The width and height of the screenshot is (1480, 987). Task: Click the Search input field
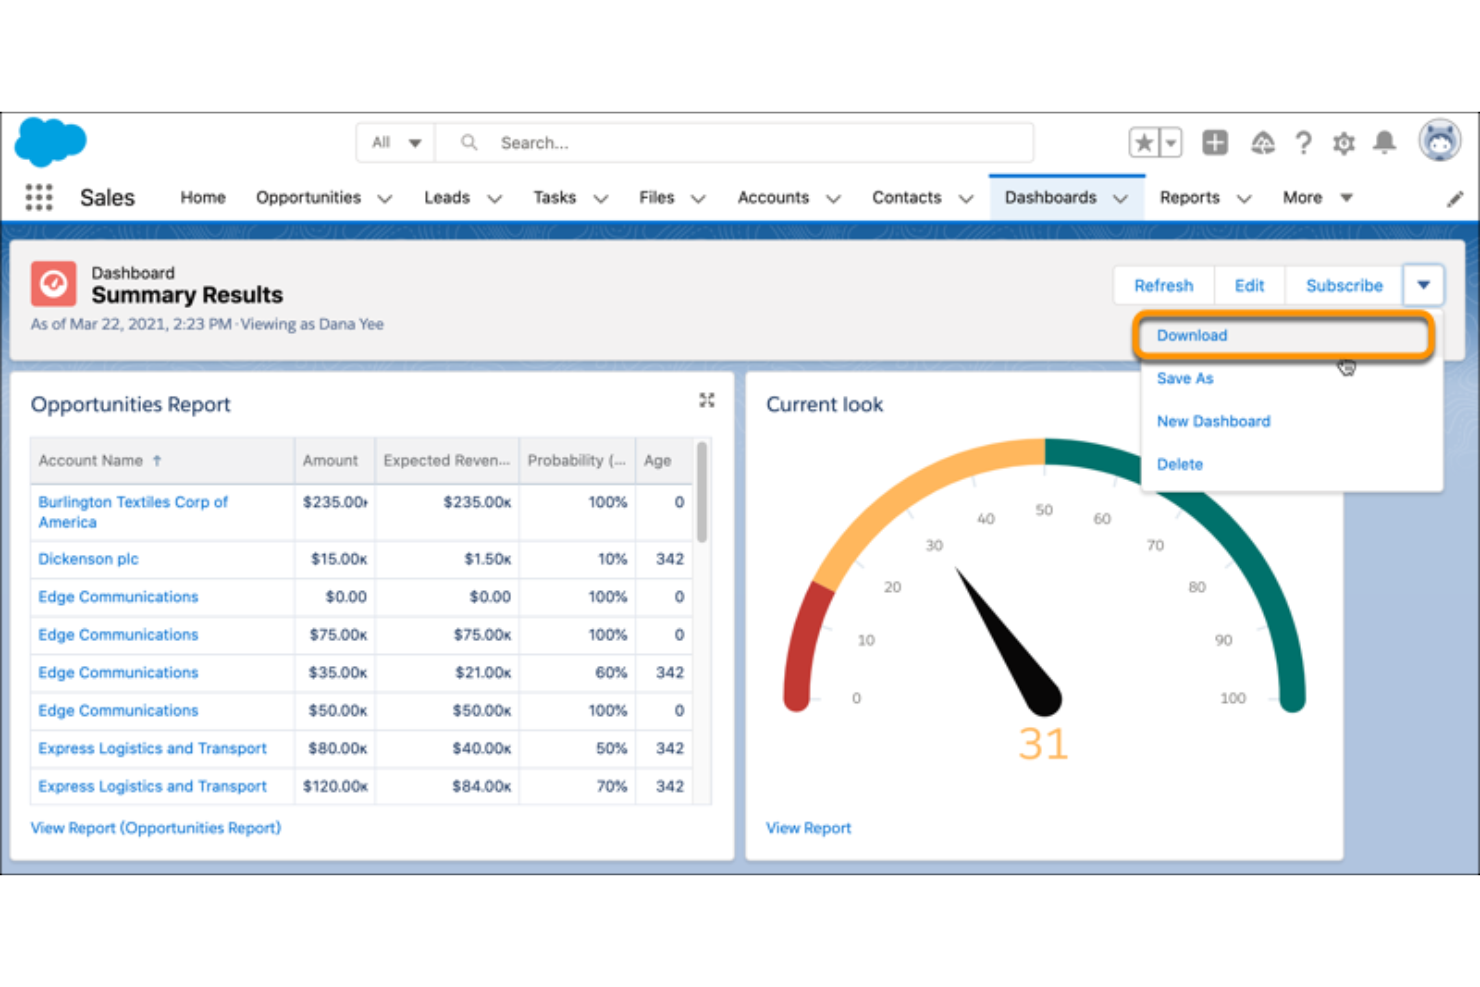click(x=735, y=143)
